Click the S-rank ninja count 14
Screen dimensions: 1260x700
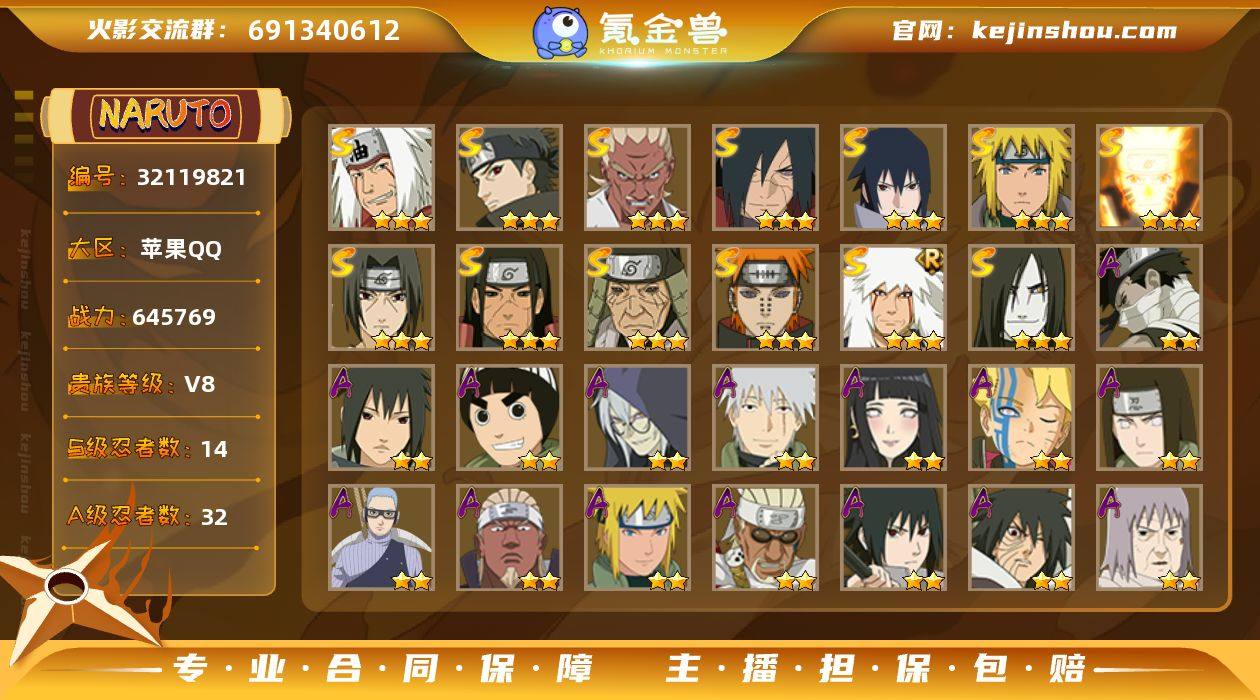214,449
